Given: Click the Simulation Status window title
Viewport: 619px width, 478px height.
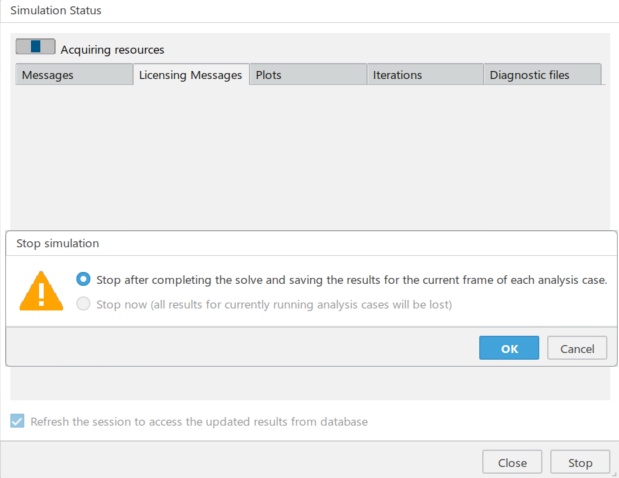Looking at the screenshot, I should pos(58,10).
